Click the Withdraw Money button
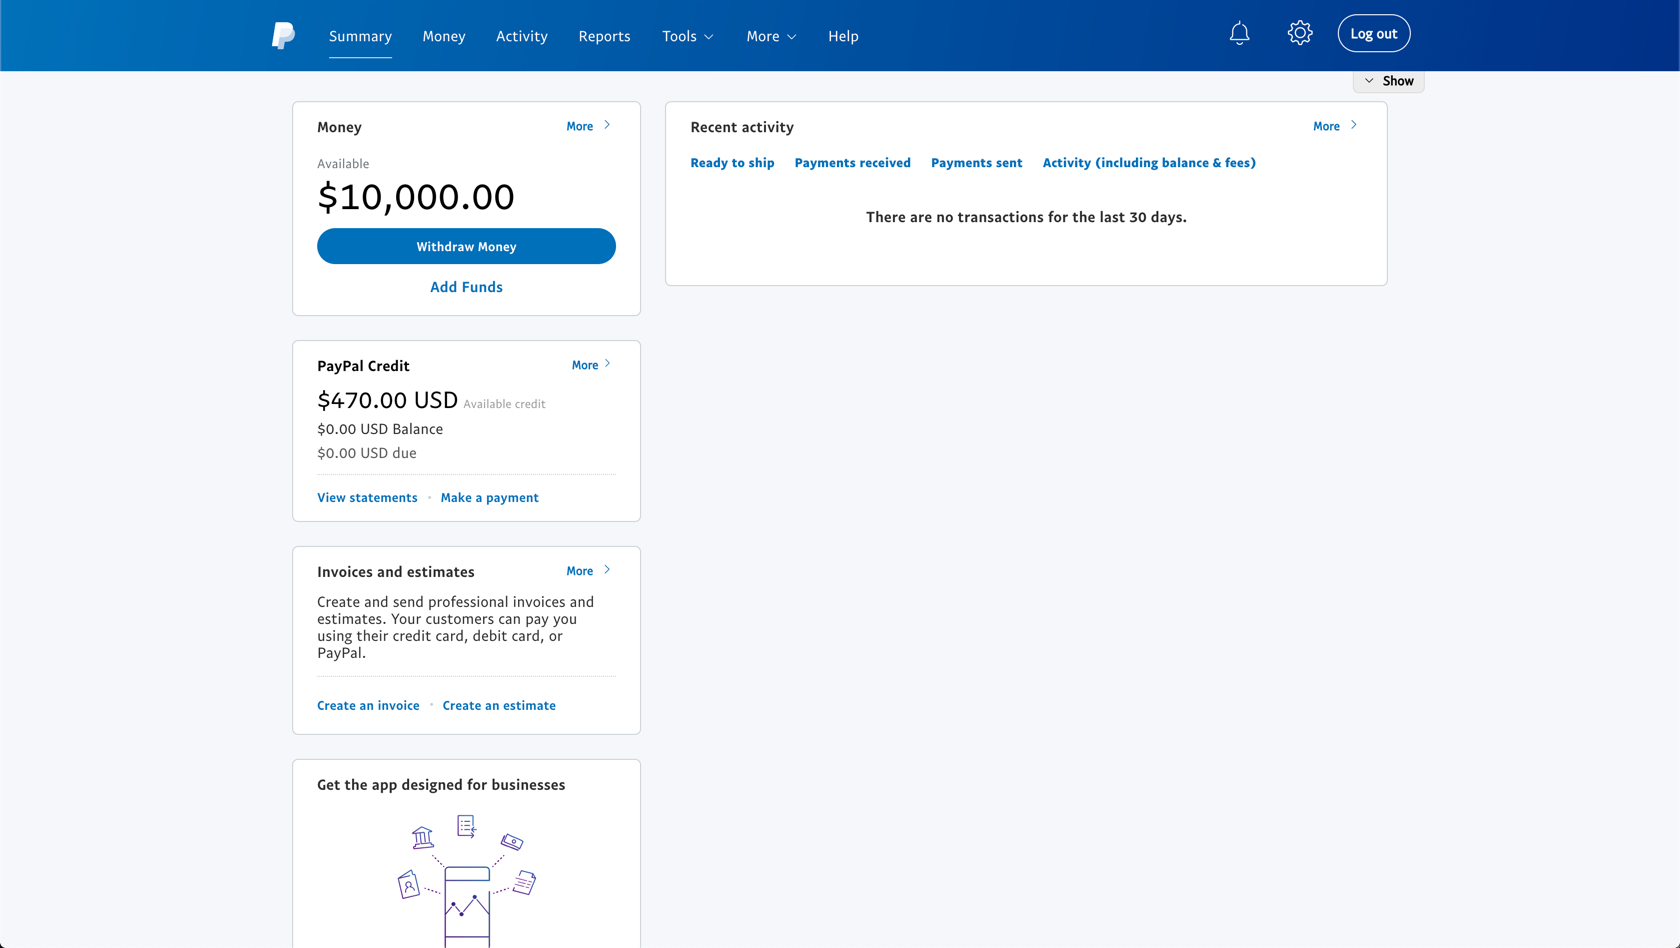The width and height of the screenshot is (1680, 948). 466,246
